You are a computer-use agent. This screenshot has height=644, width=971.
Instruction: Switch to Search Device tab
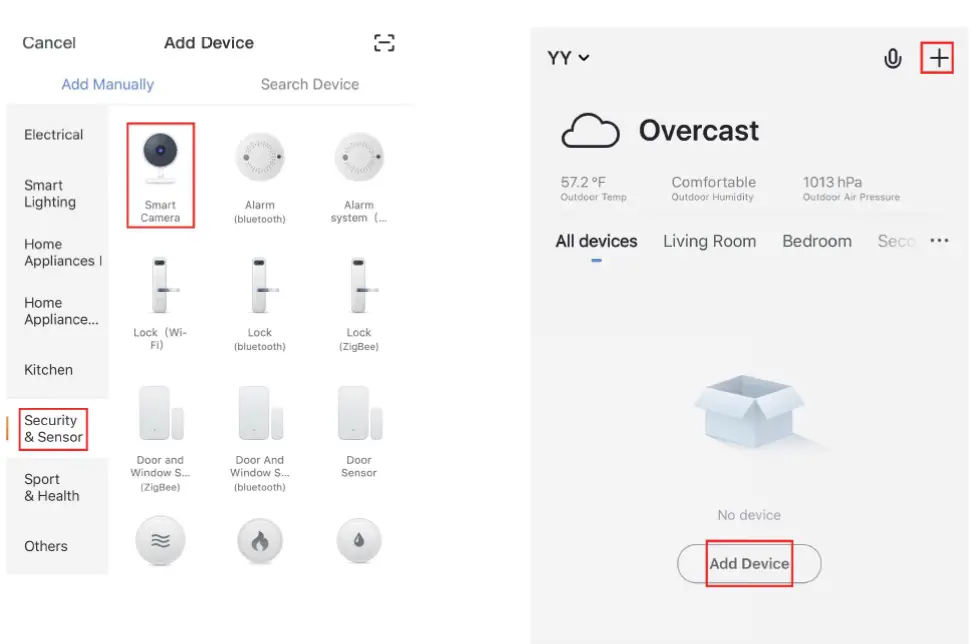(310, 84)
